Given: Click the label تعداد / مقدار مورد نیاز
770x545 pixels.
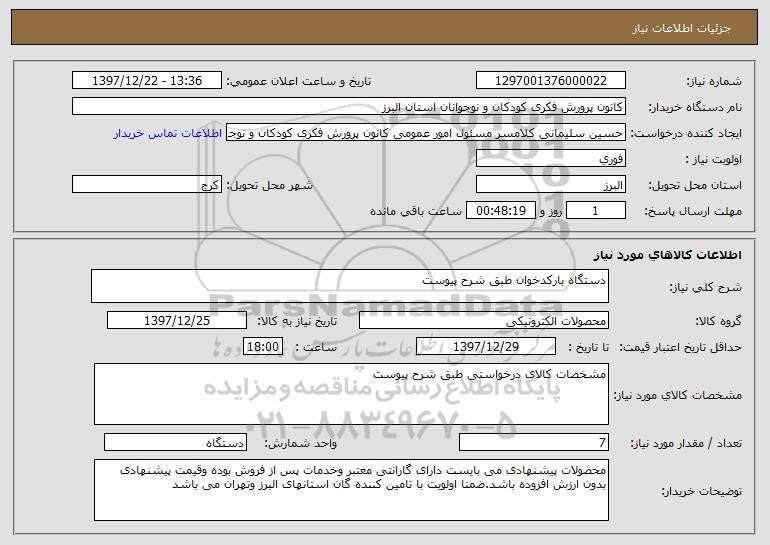Looking at the screenshot, I should tap(686, 443).
